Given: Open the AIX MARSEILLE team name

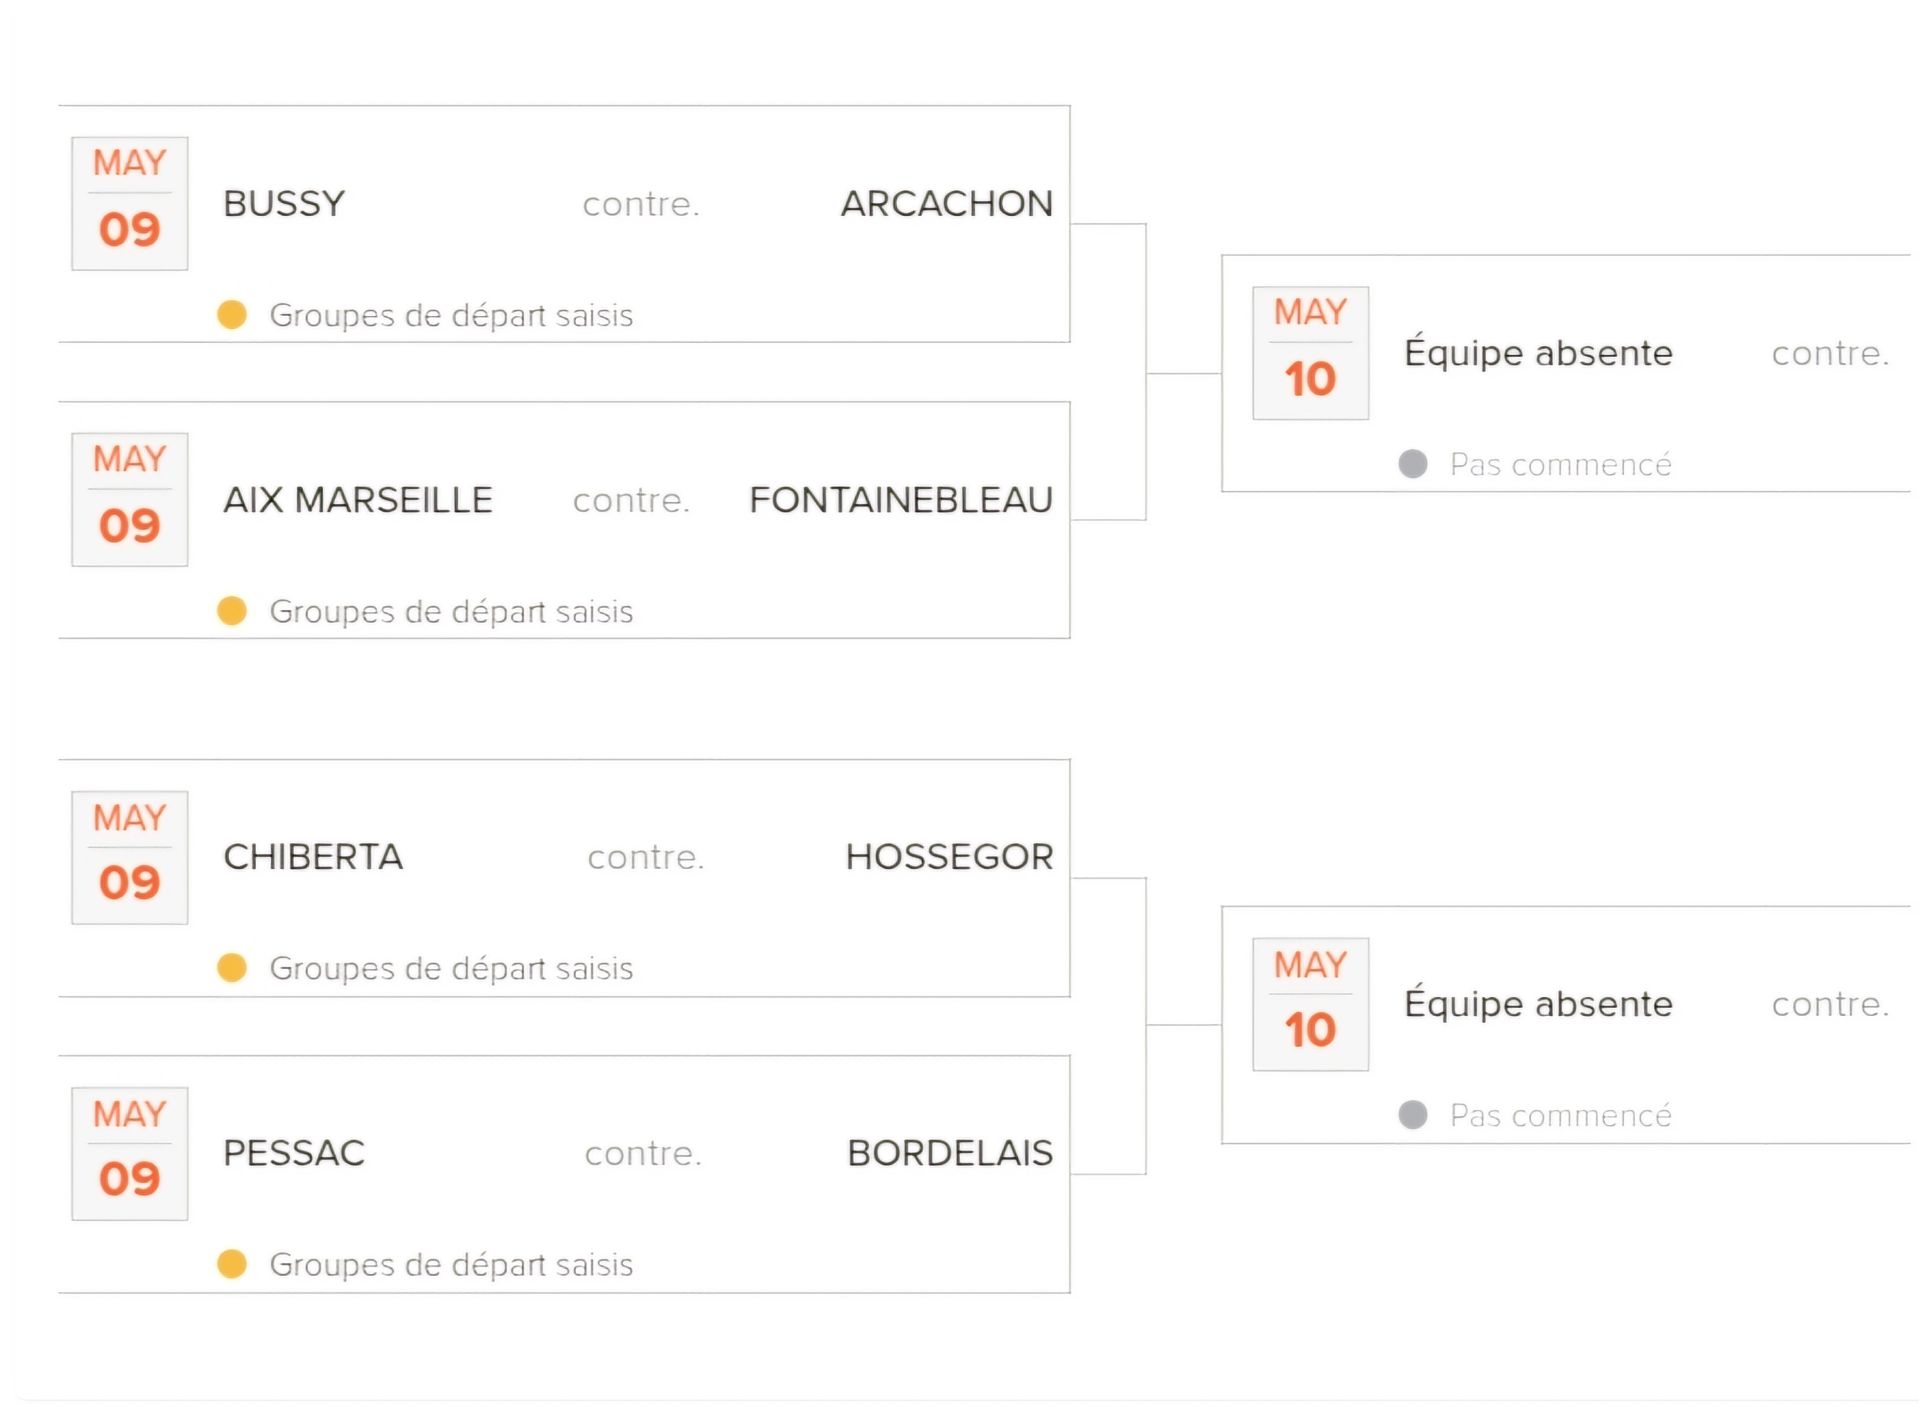Looking at the screenshot, I should click(358, 499).
